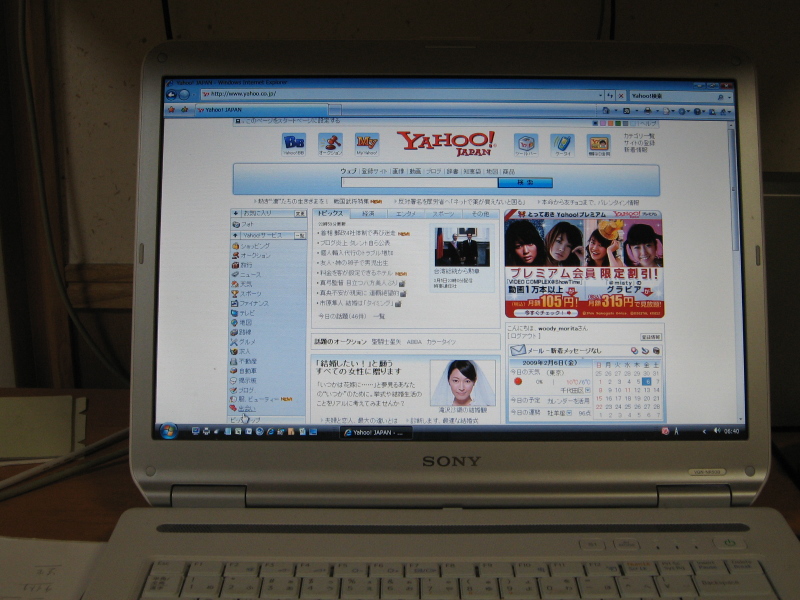The height and width of the screenshot is (600, 800).
Task: Select the エンタメ news tab
Action: 406,214
